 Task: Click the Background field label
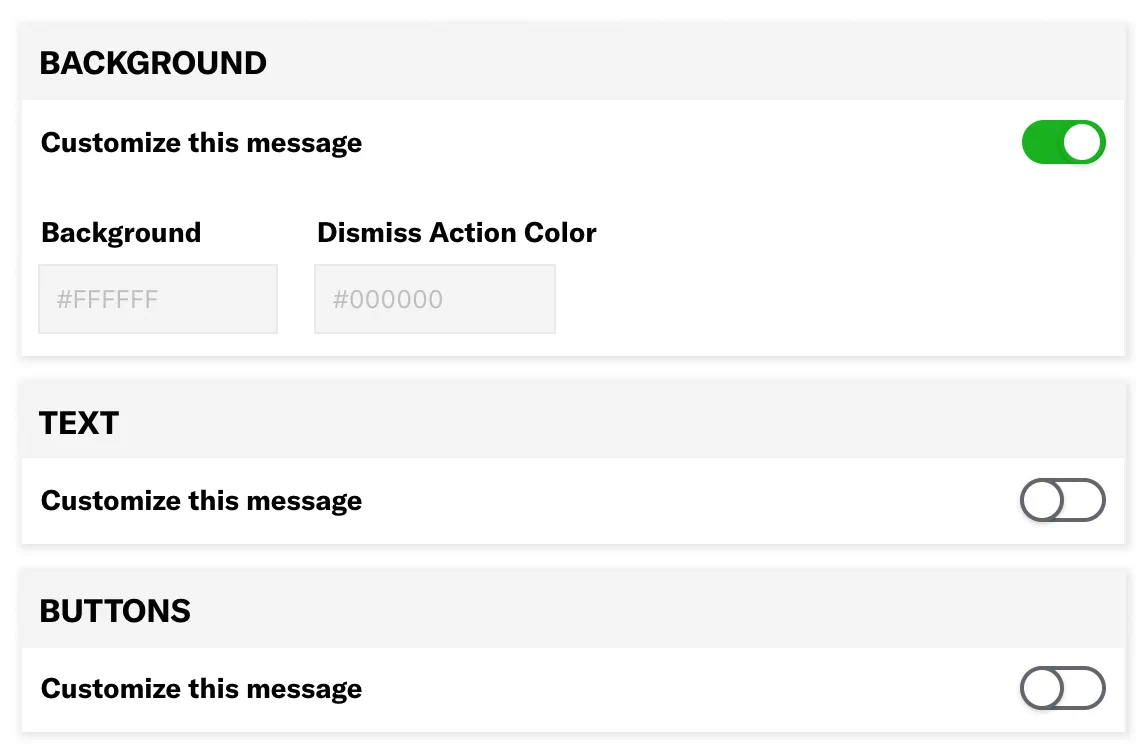point(120,232)
